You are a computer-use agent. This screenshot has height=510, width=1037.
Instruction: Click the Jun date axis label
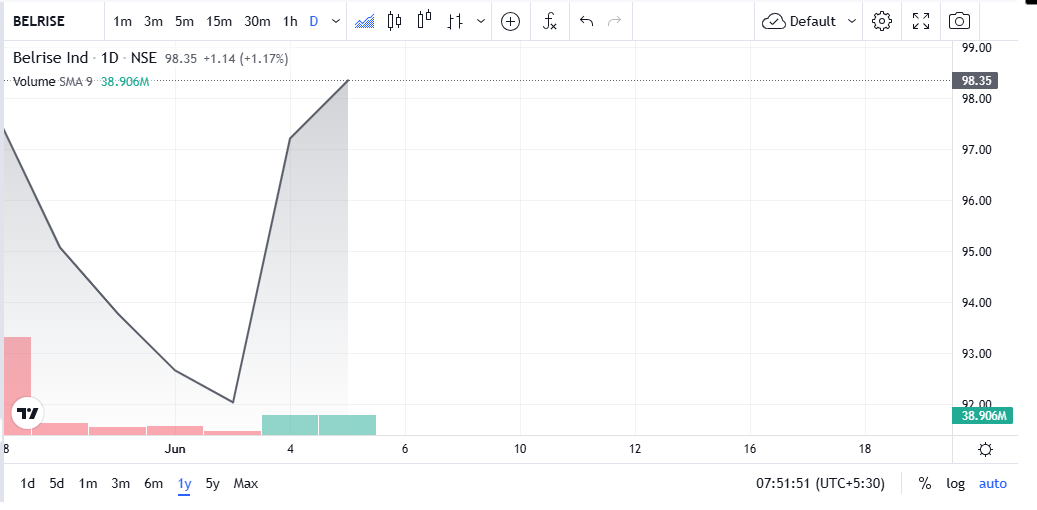point(175,449)
